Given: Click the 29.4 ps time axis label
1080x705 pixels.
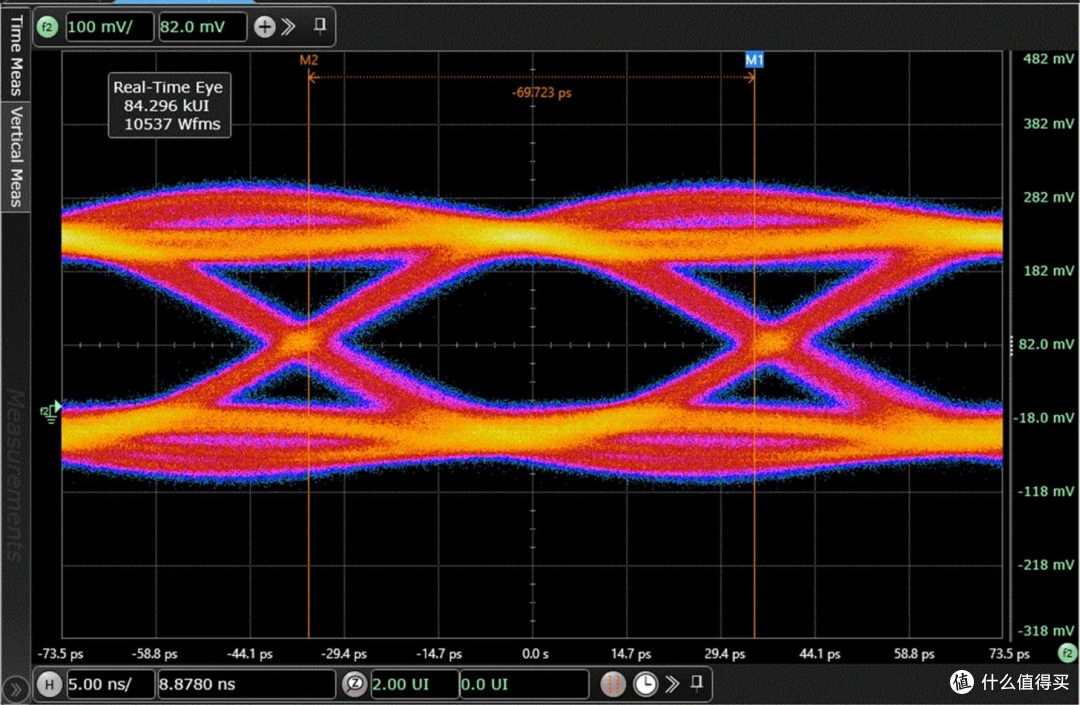Looking at the screenshot, I should click(724, 653).
